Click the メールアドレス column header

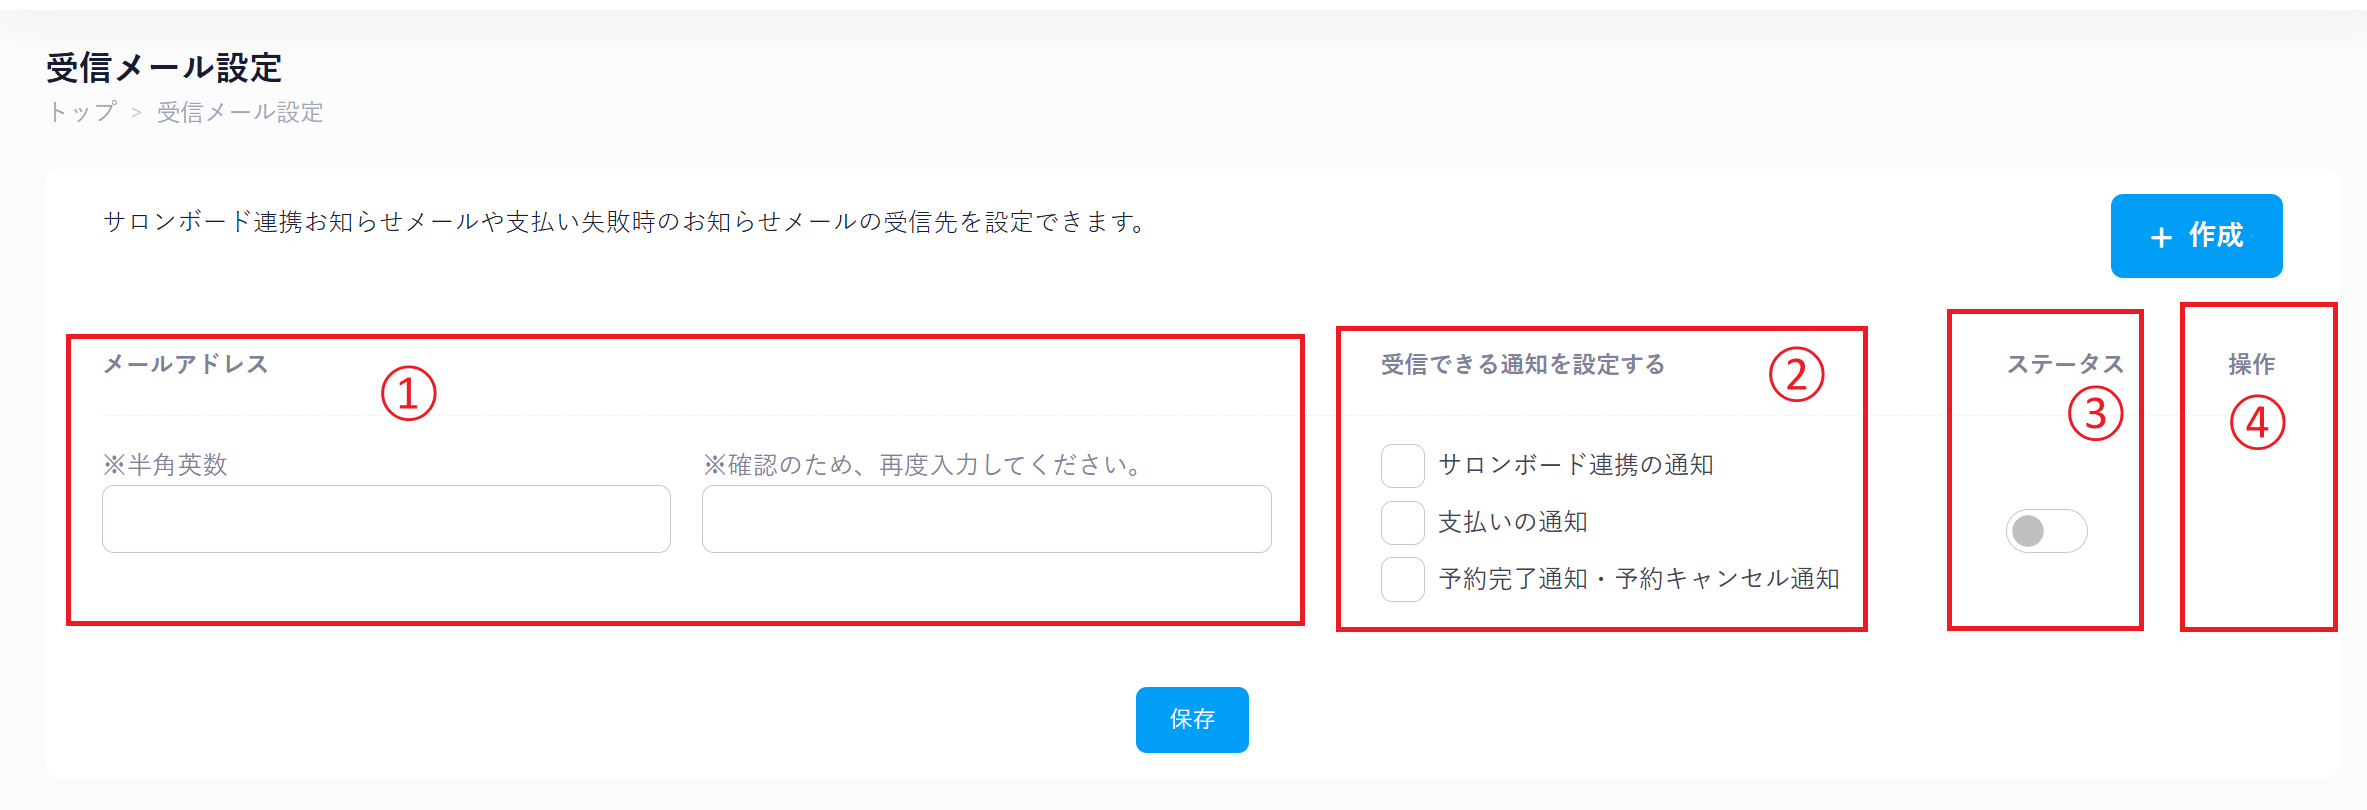click(x=186, y=364)
